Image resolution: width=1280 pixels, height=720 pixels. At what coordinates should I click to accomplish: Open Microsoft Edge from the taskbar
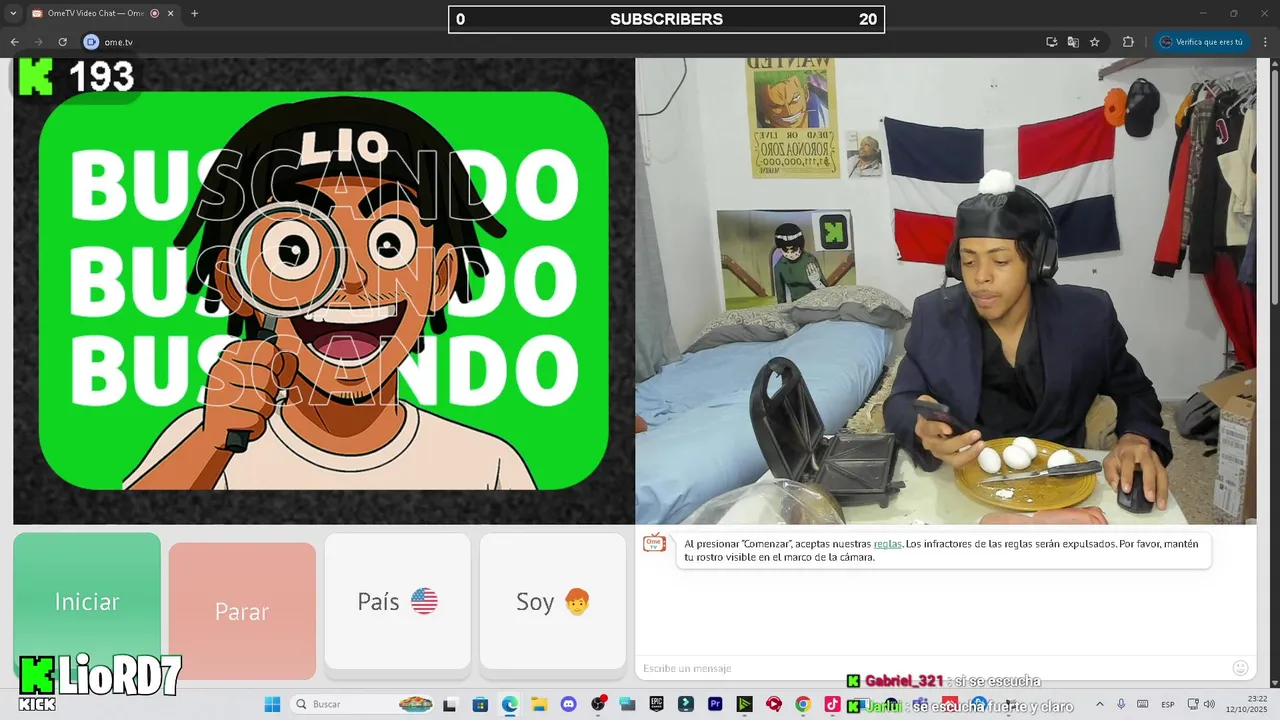[509, 704]
